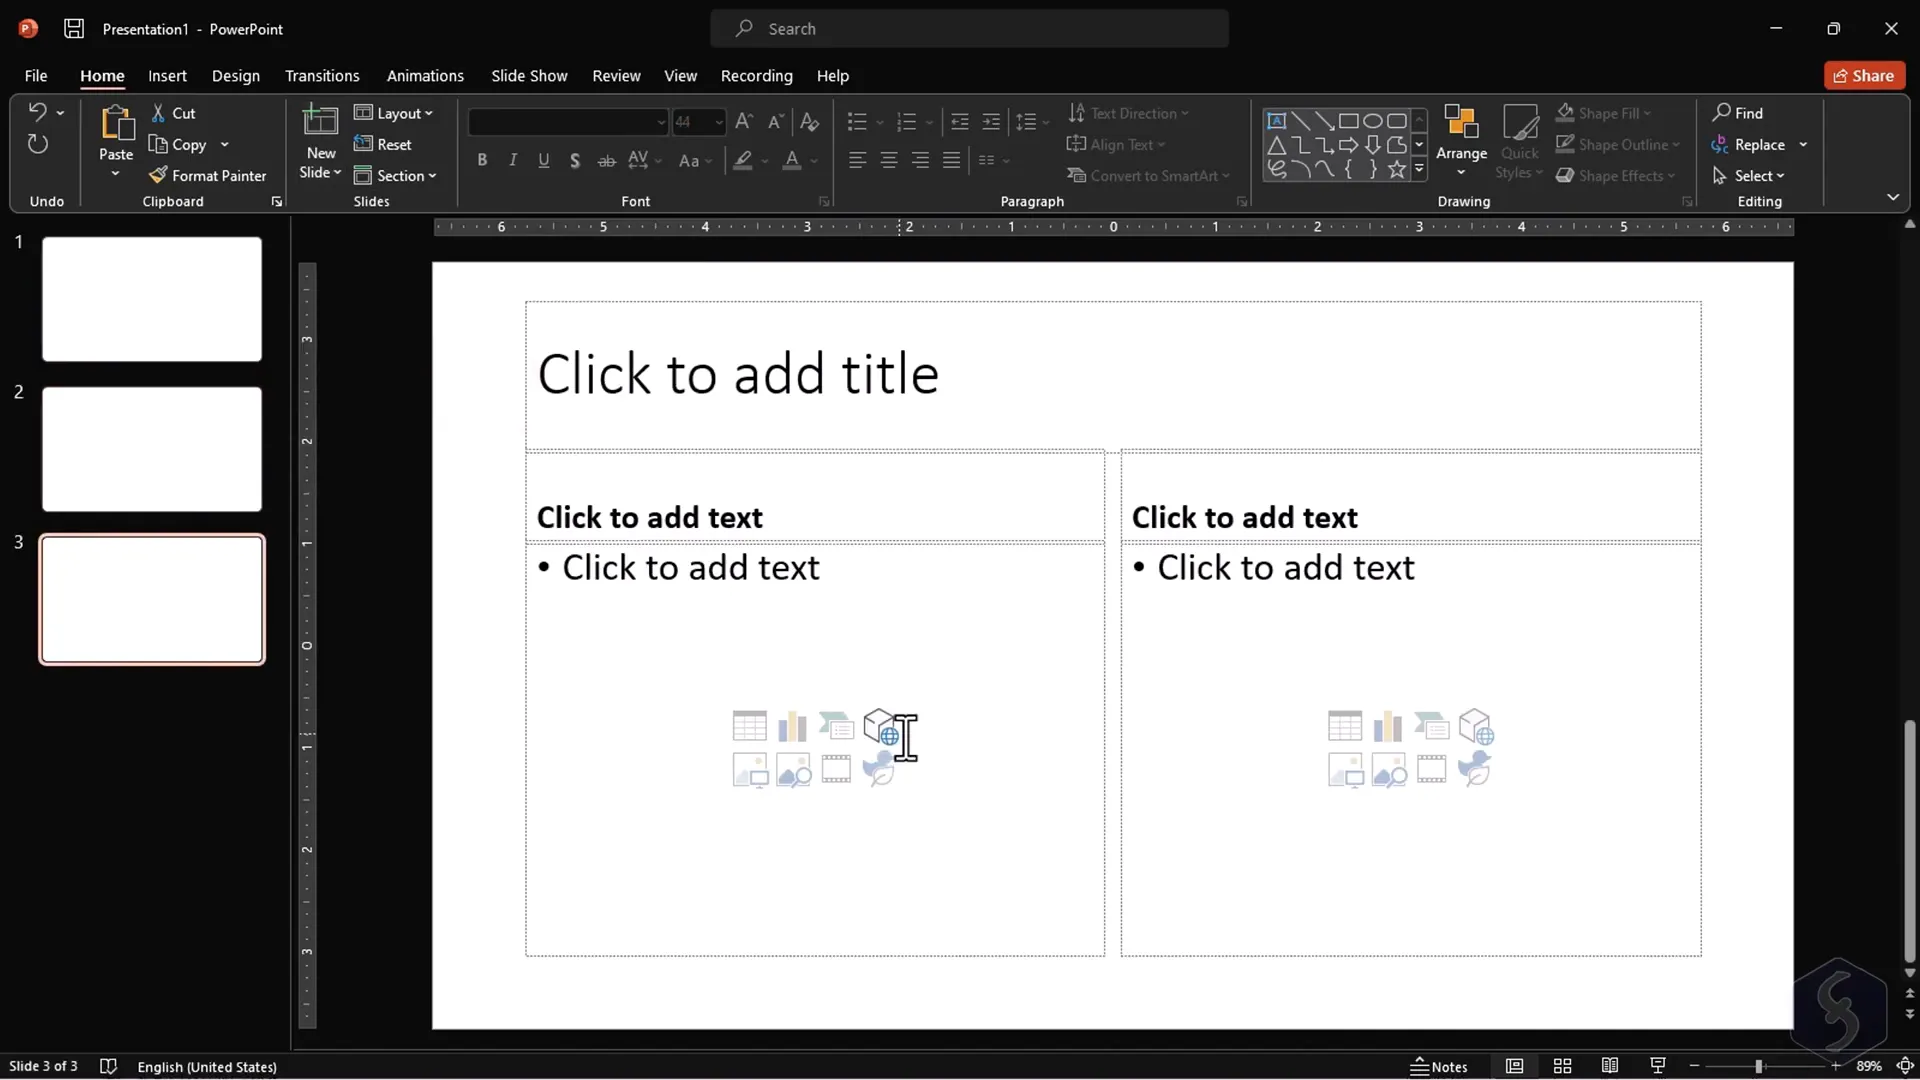Click the Undo arrow icon
Viewport: 1920px width, 1080px height.
click(x=37, y=112)
